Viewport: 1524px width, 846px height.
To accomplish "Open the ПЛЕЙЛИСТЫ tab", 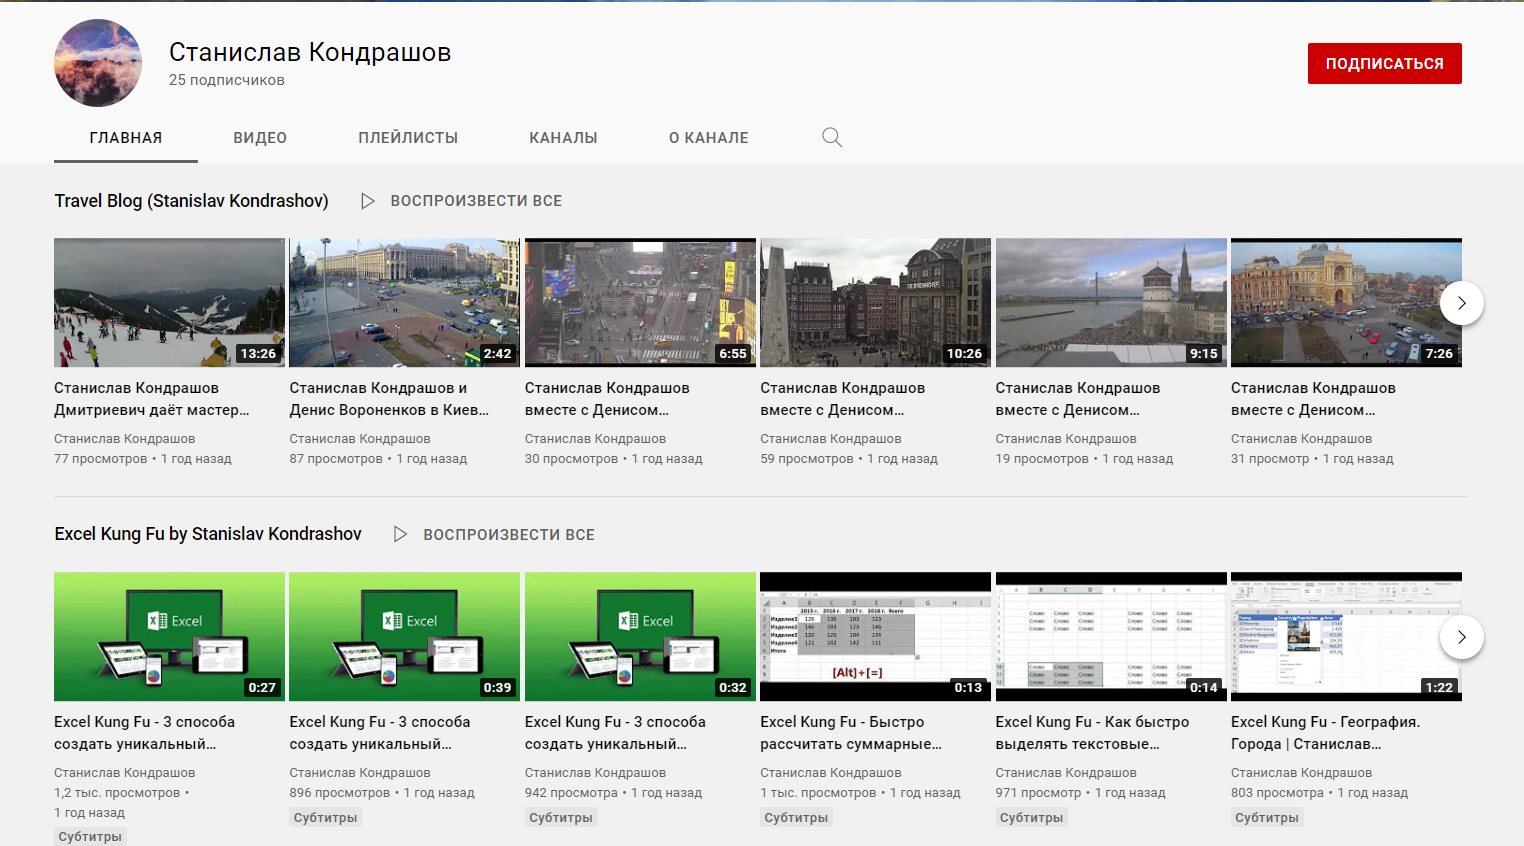I will click(x=408, y=138).
